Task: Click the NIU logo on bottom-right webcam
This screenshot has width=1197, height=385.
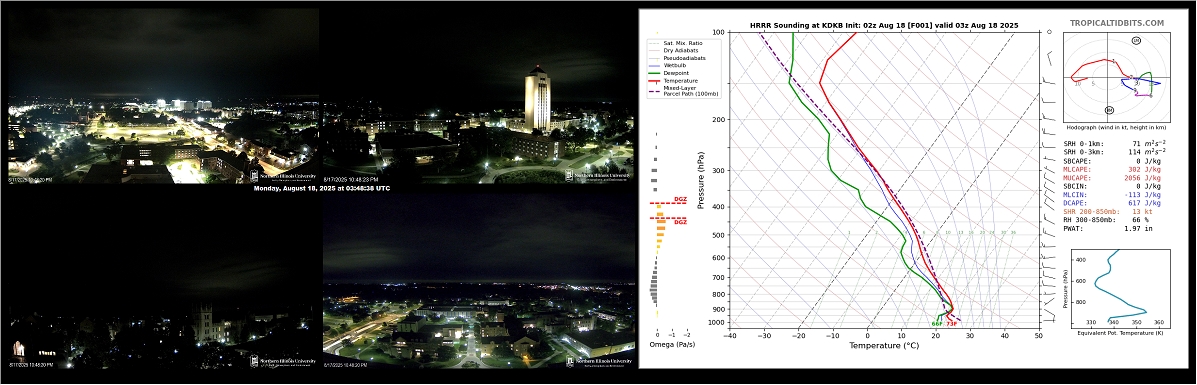Action: click(598, 361)
